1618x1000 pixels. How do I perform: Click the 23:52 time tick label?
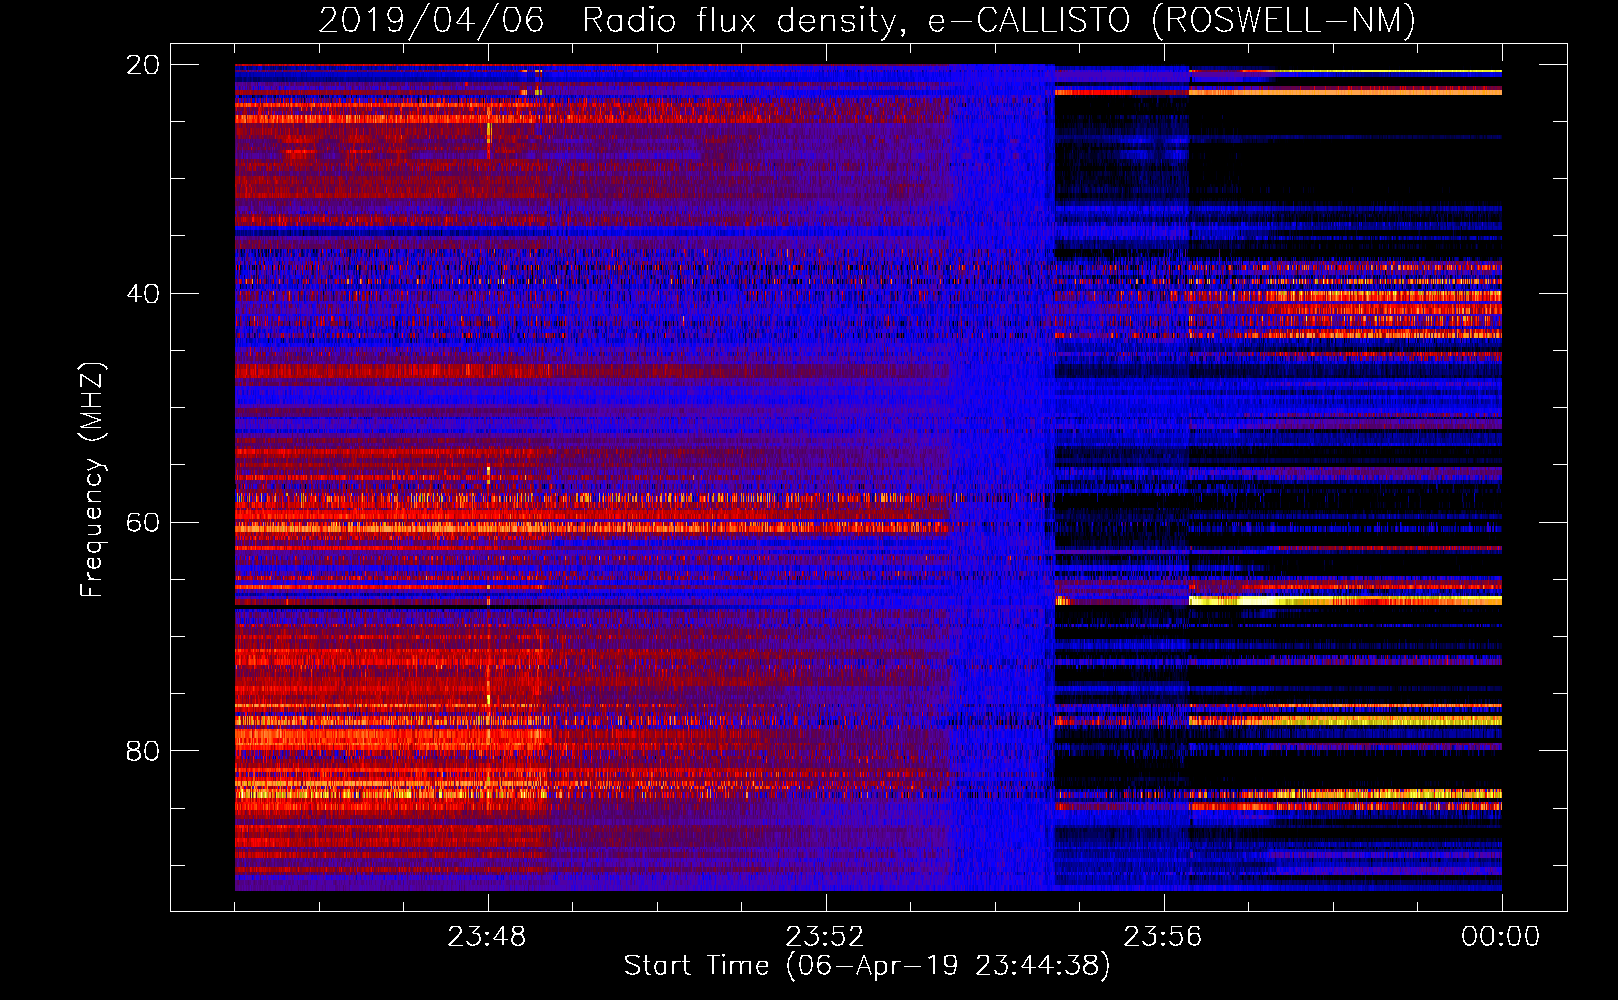pyautogui.click(x=825, y=937)
